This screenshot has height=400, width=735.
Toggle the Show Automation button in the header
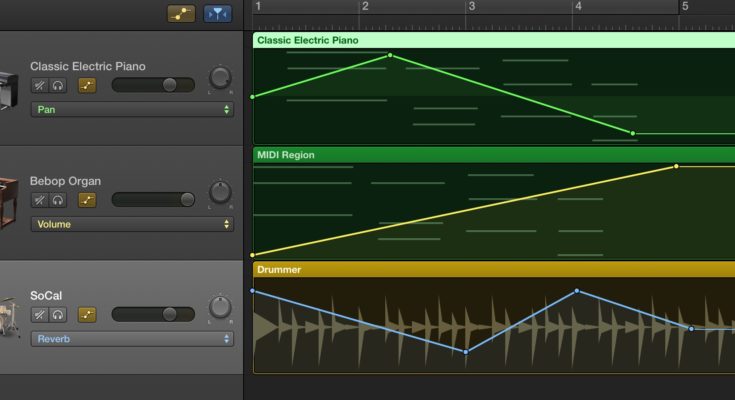[x=180, y=13]
